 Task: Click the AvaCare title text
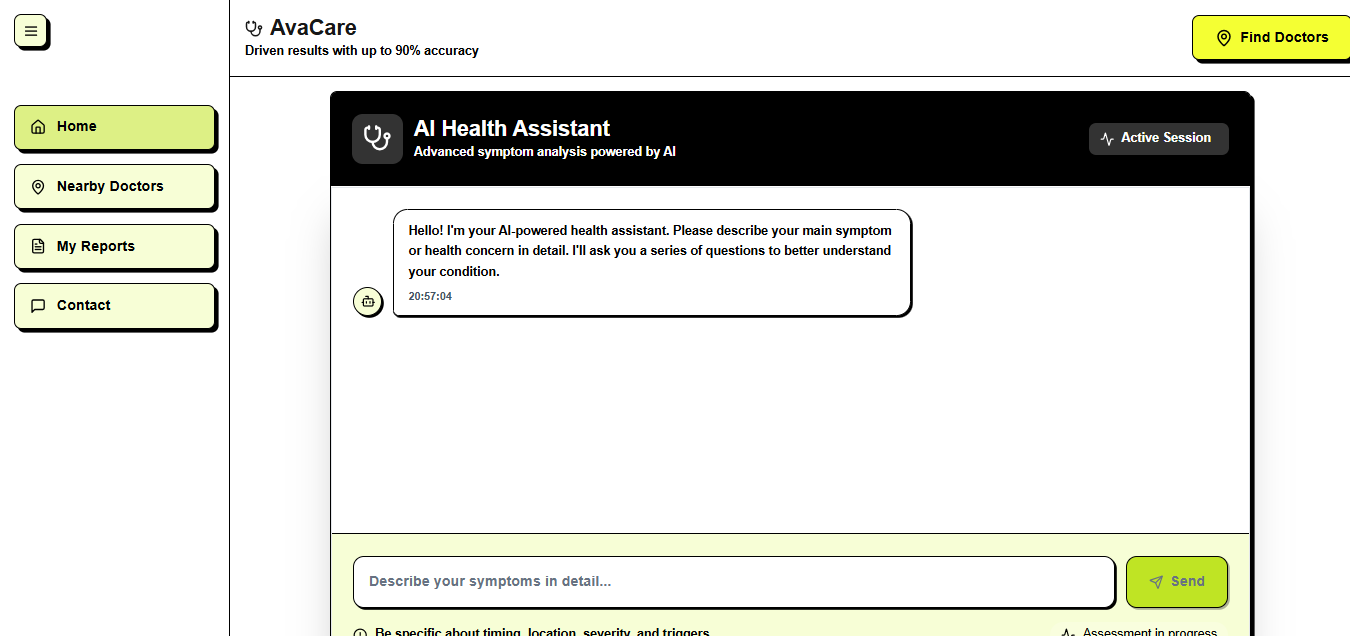(x=313, y=28)
